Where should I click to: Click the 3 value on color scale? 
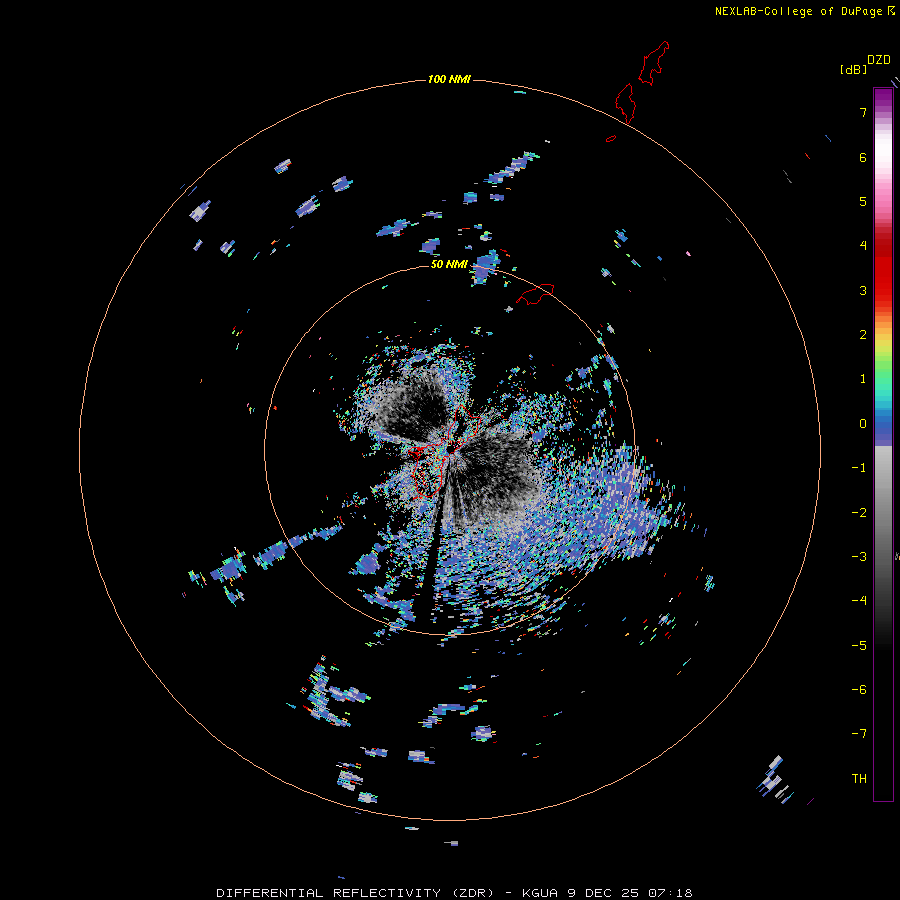coord(863,290)
